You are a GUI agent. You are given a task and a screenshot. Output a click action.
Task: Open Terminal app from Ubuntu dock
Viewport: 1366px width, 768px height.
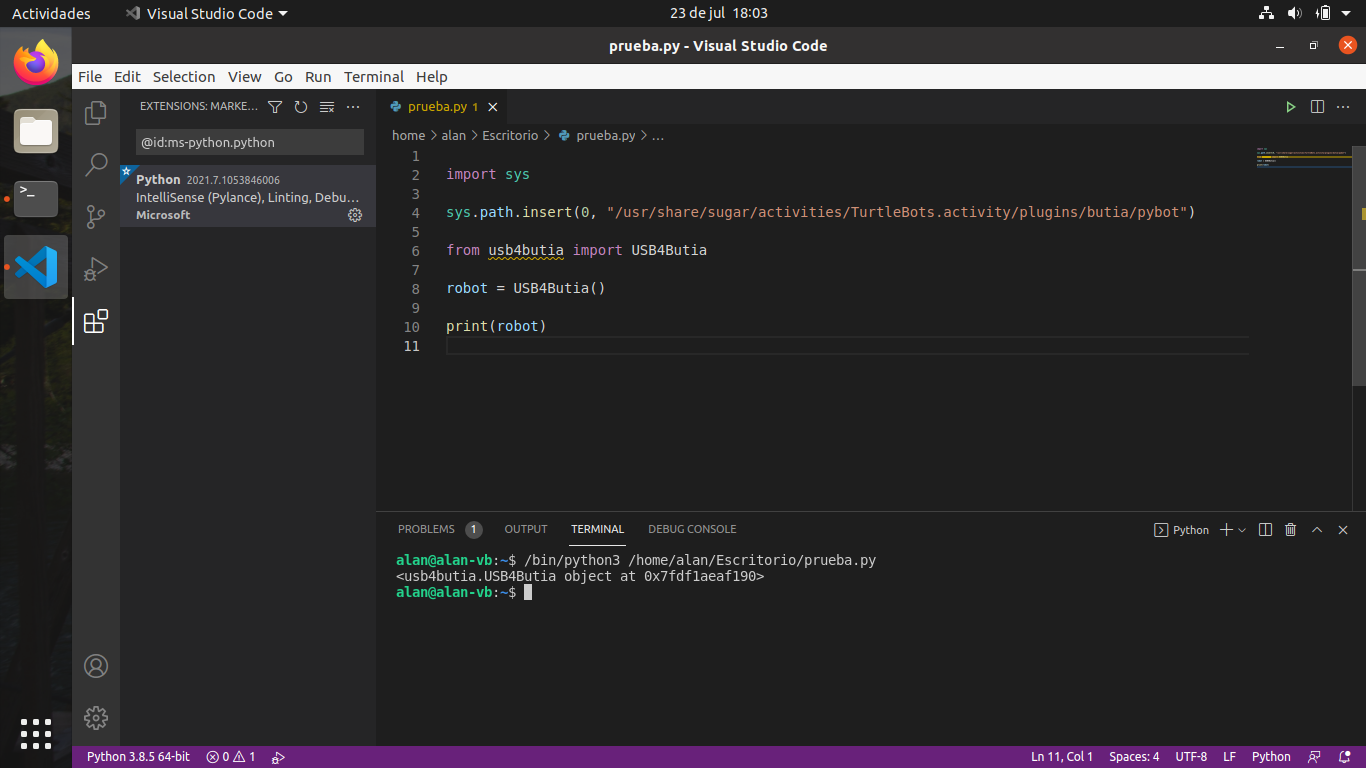36,199
